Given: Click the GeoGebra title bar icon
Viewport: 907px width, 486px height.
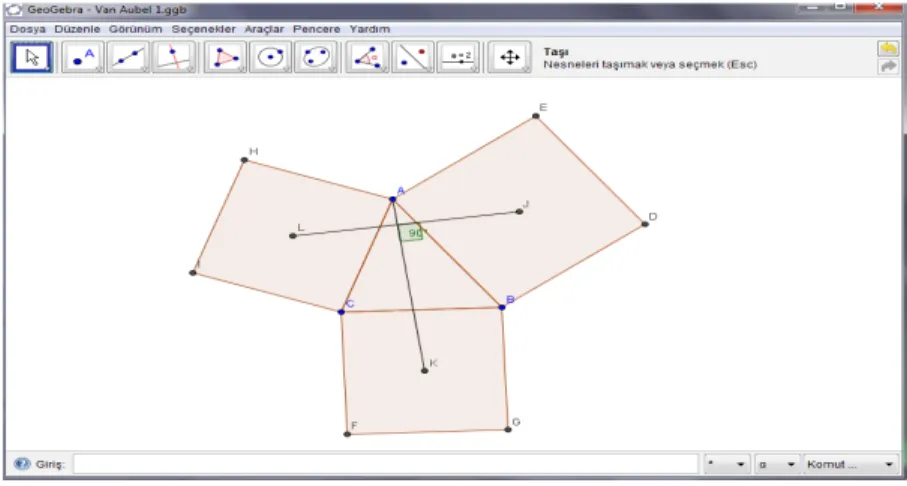Looking at the screenshot, I should pos(16,10).
